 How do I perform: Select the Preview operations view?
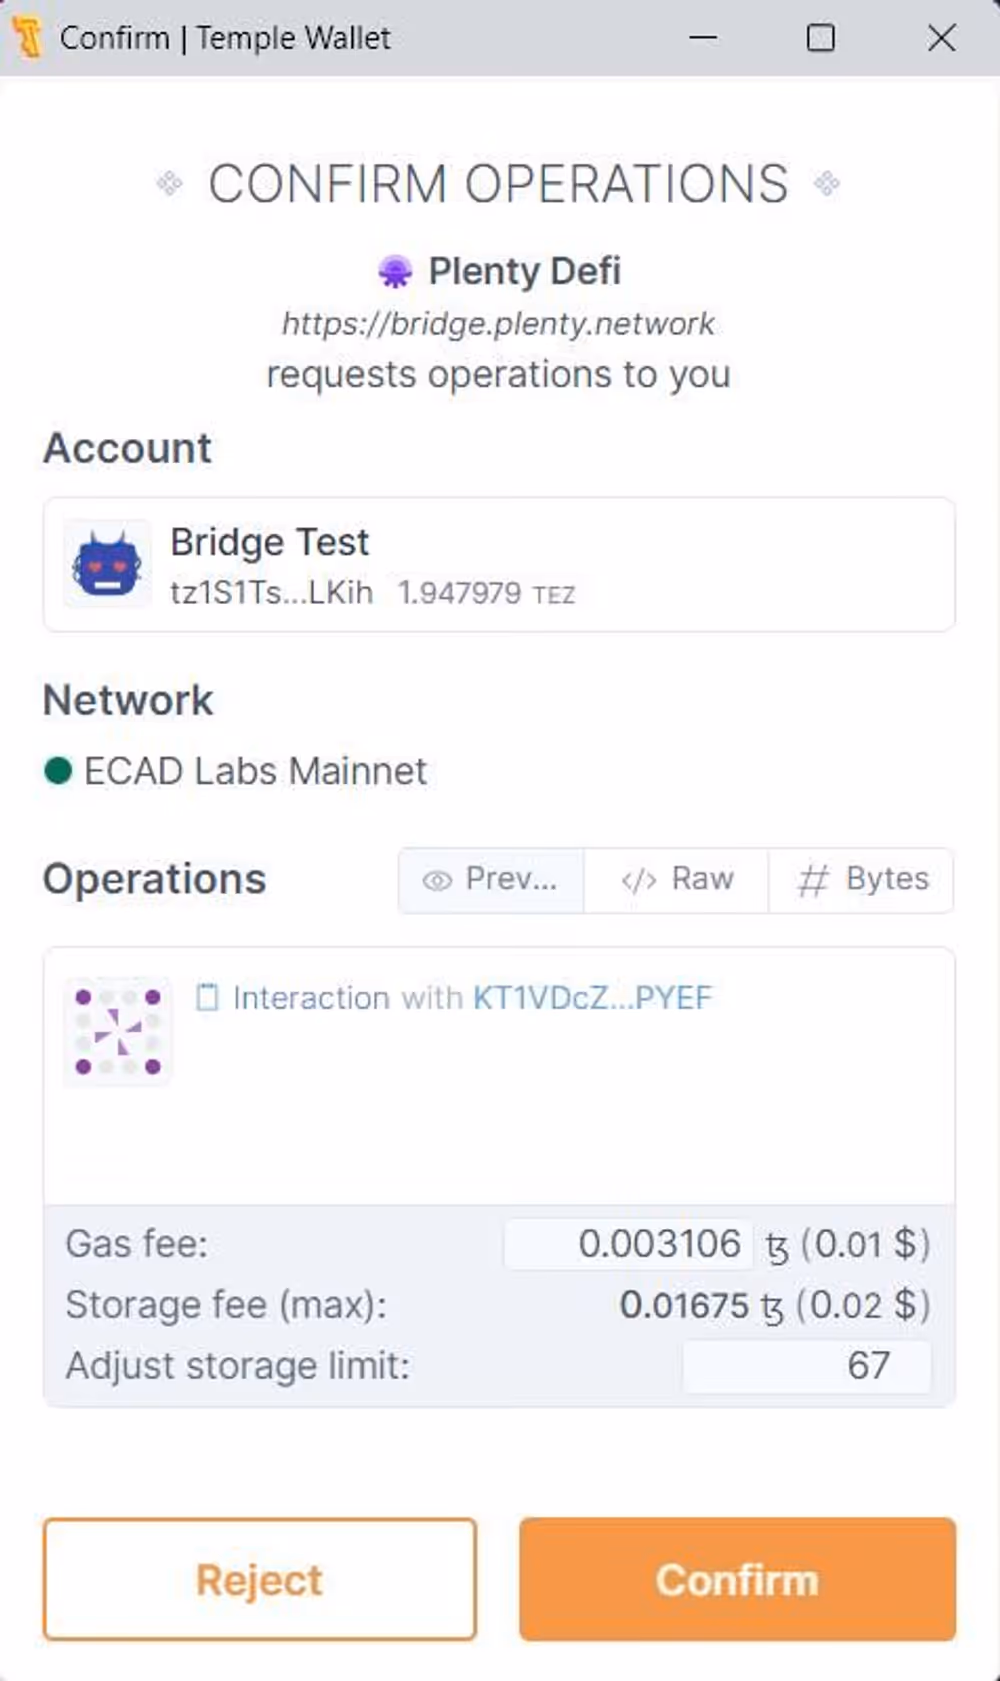[490, 880]
